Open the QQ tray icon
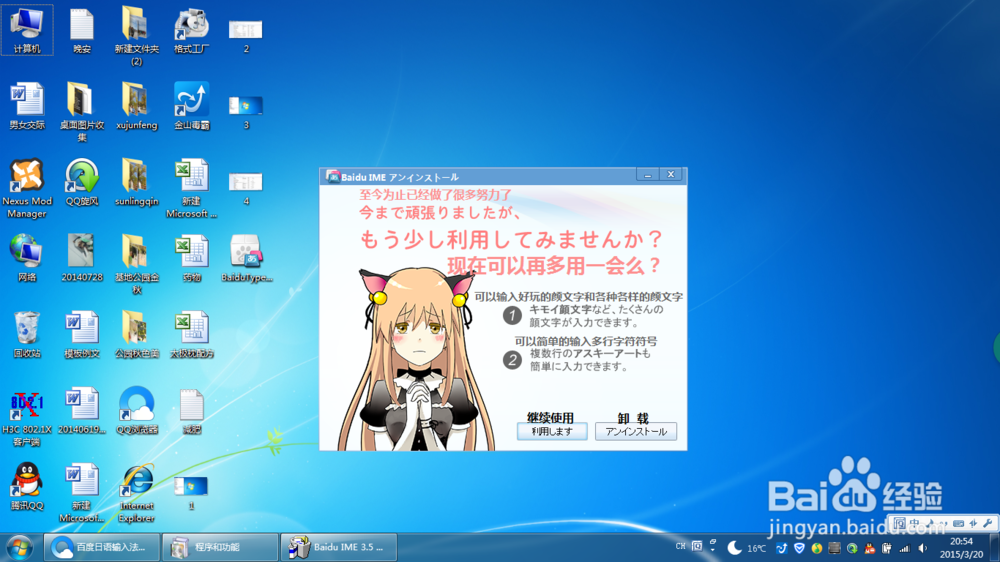 pyautogui.click(x=870, y=548)
